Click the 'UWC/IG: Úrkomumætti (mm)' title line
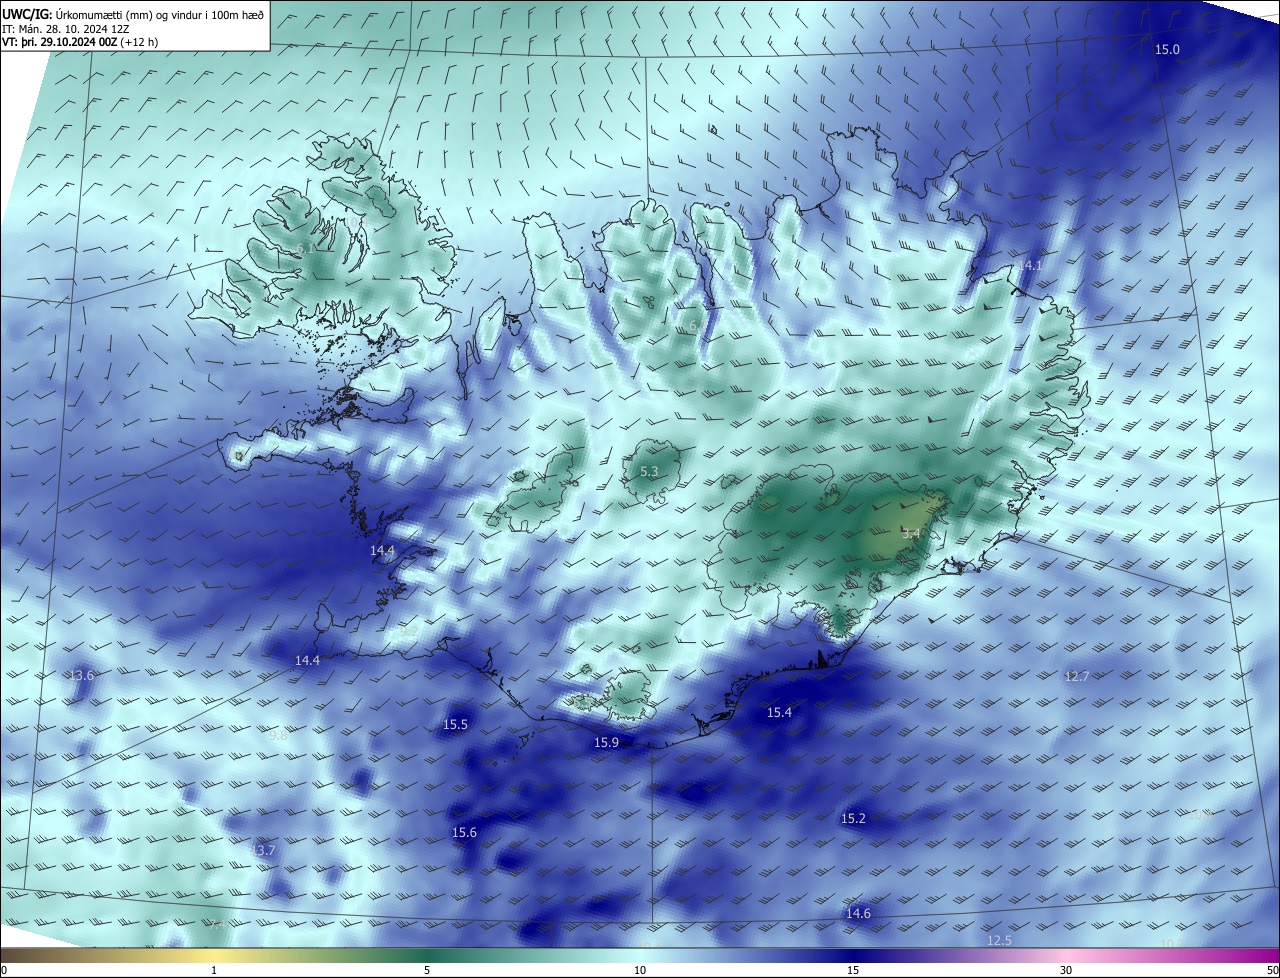The width and height of the screenshot is (1280, 978). point(134,13)
